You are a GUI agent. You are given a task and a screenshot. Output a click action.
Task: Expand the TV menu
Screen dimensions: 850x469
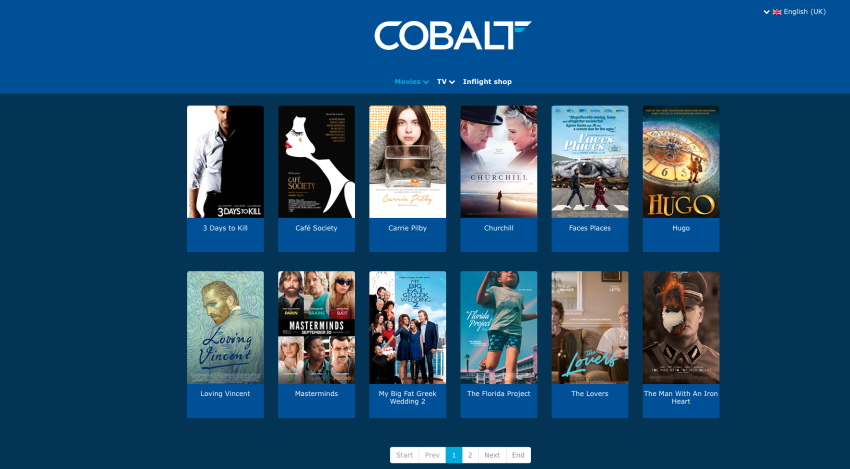pyautogui.click(x=446, y=82)
